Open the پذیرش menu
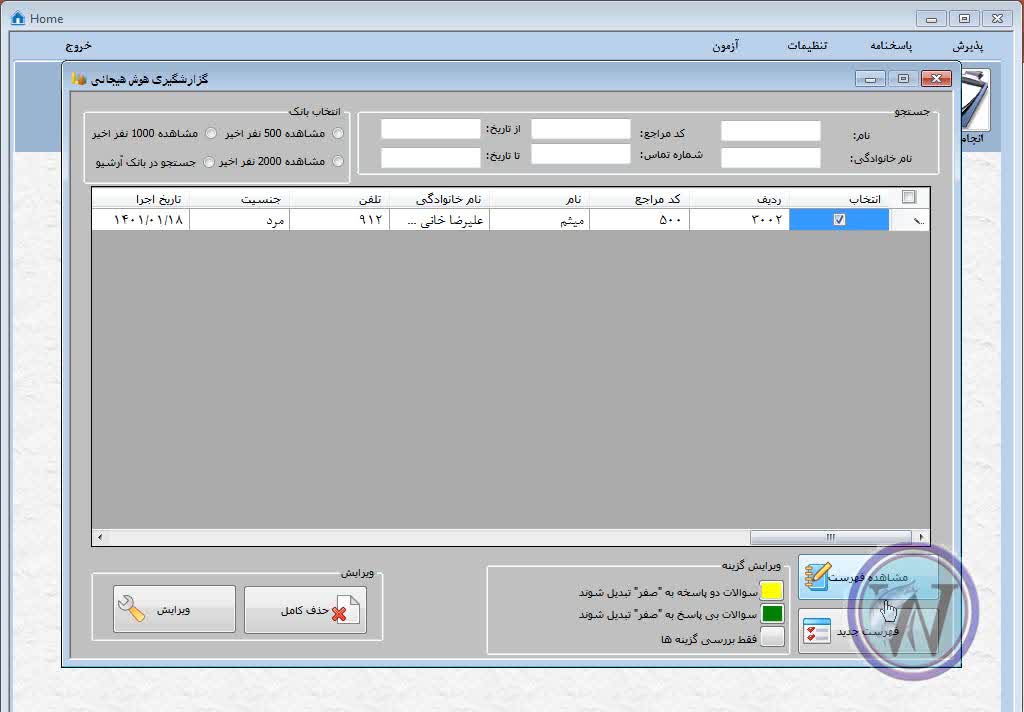Viewport: 1024px width, 712px height. [x=967, y=46]
